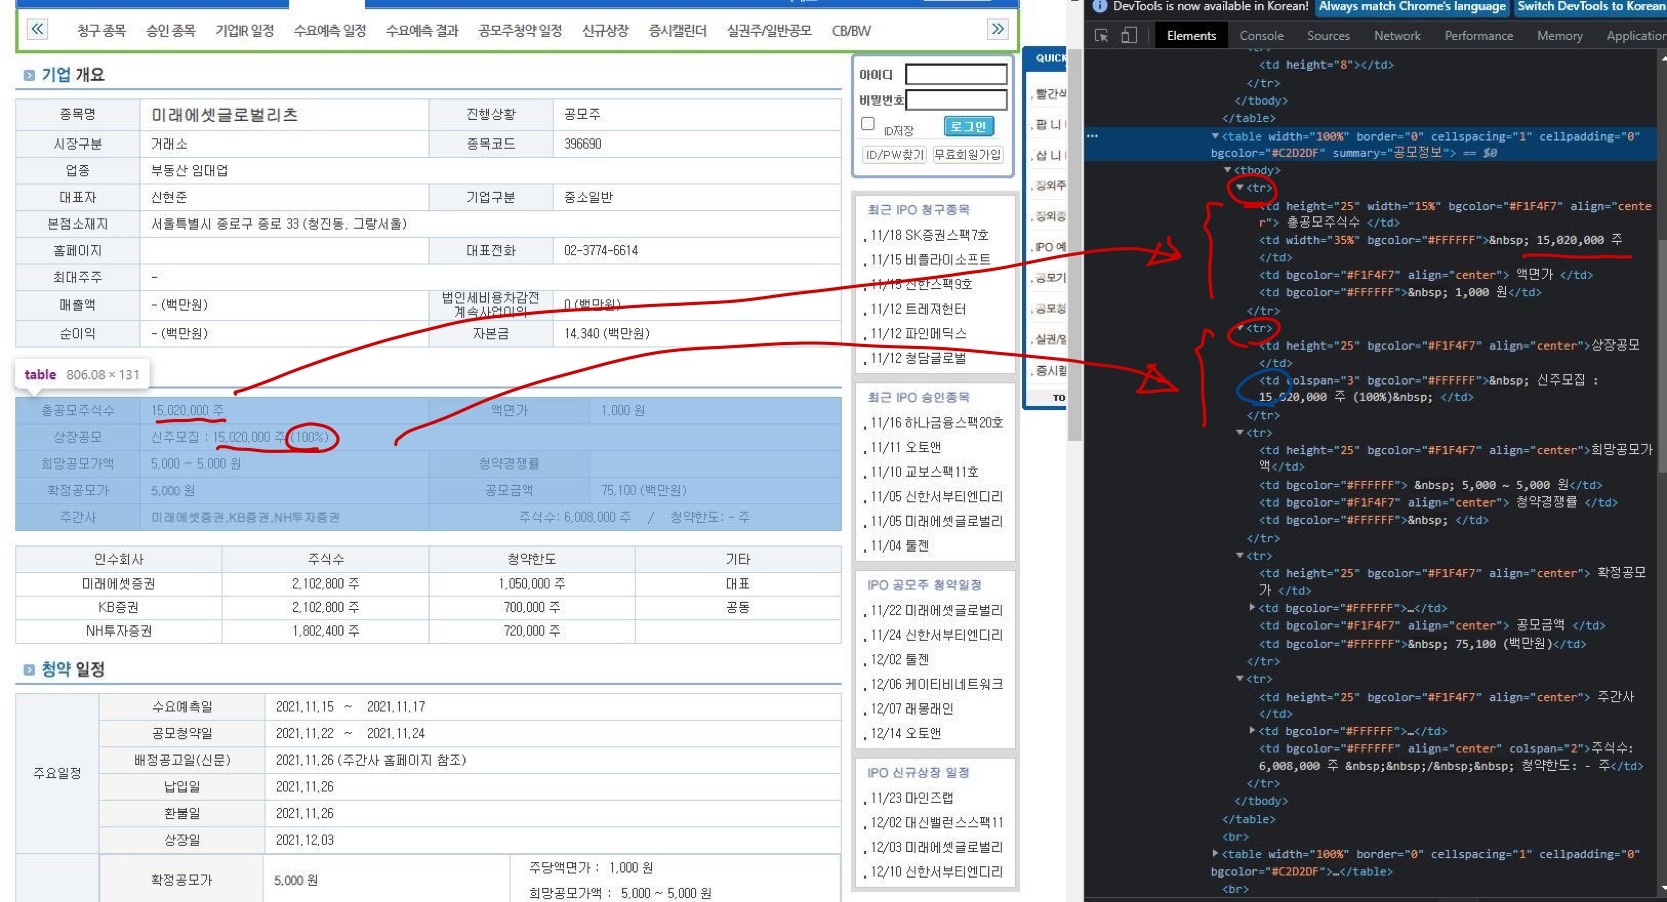Viewport: 1667px width, 902px height.
Task: Open the Performance tab in DevTools
Action: point(1478,36)
